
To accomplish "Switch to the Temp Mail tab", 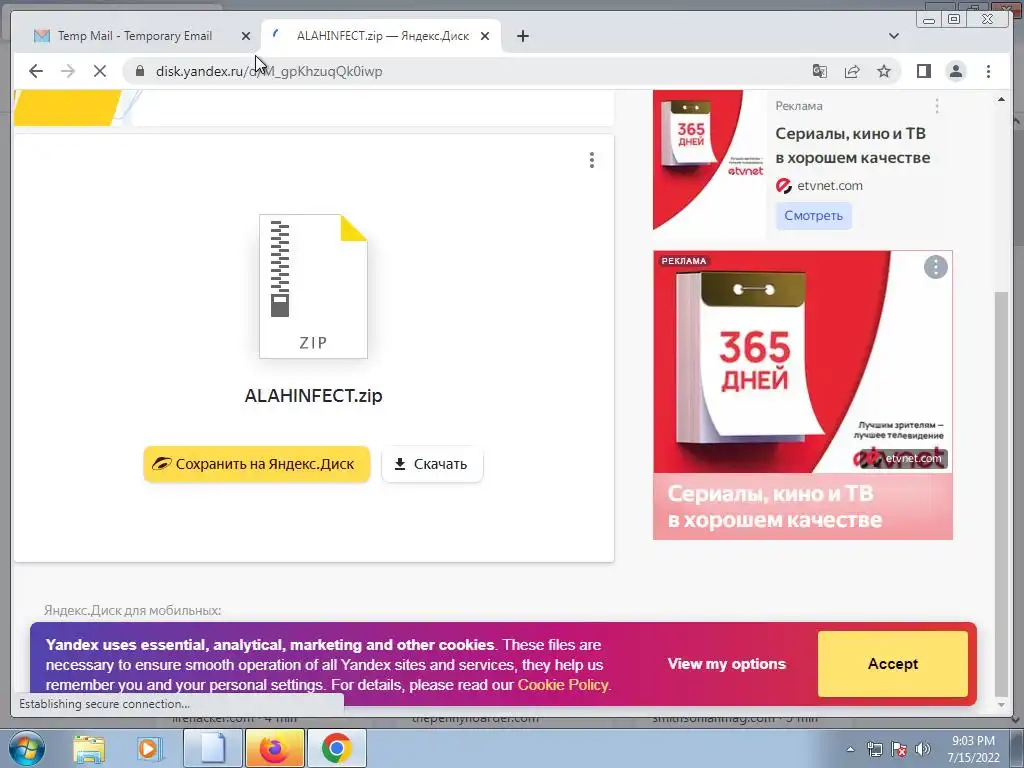I will 135,36.
